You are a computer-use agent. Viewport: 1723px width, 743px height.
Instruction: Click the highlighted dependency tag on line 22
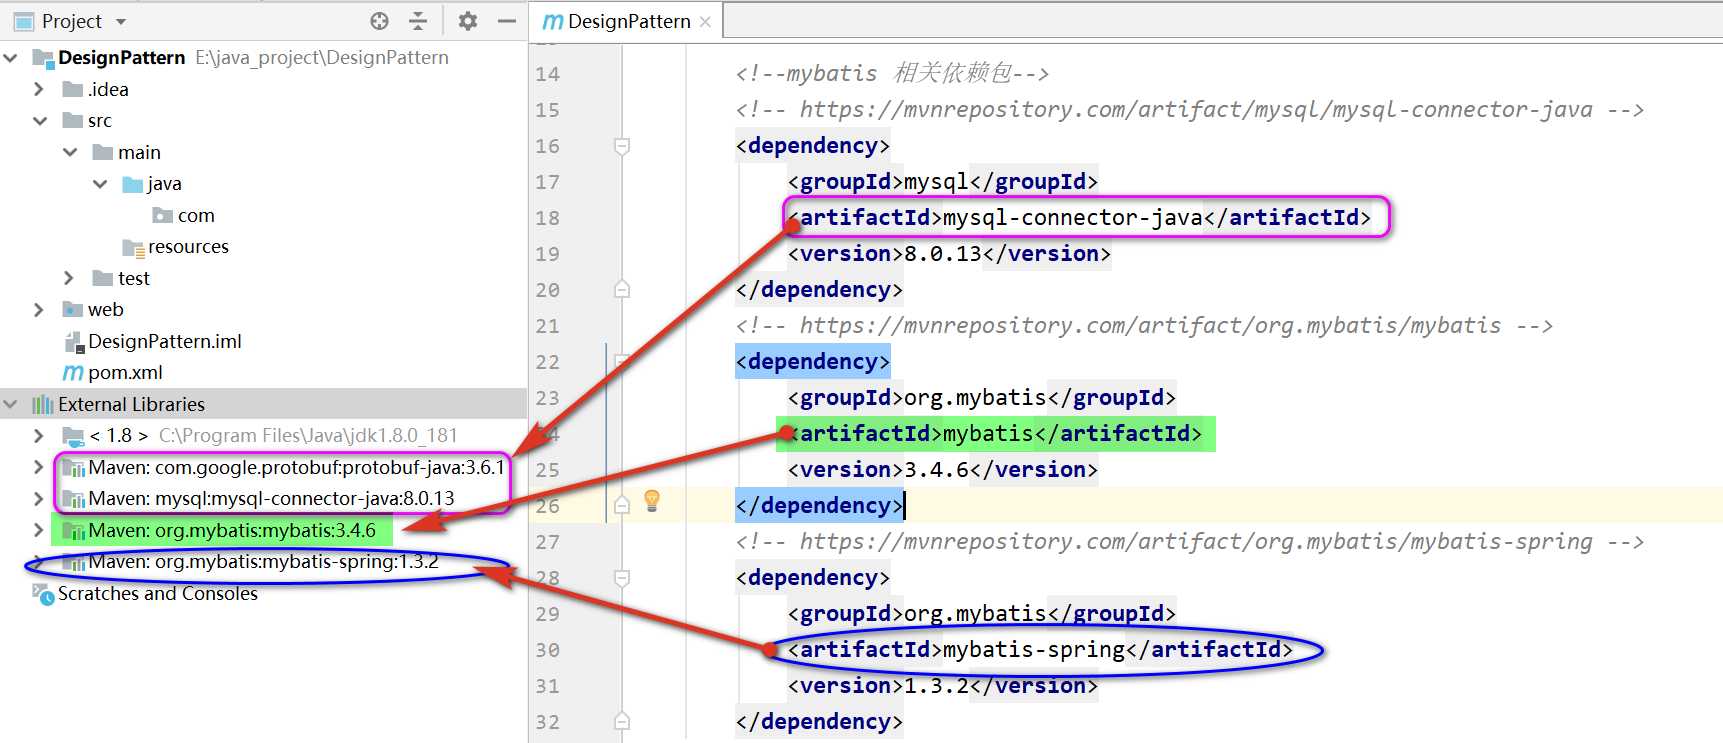point(812,361)
